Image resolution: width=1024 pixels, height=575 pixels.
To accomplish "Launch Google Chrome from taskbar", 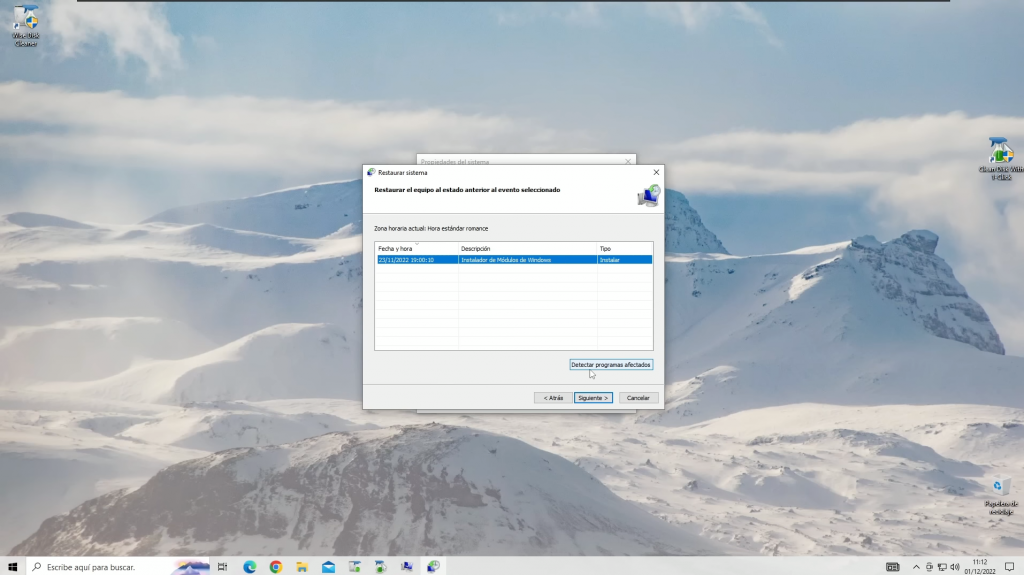I will click(x=276, y=567).
